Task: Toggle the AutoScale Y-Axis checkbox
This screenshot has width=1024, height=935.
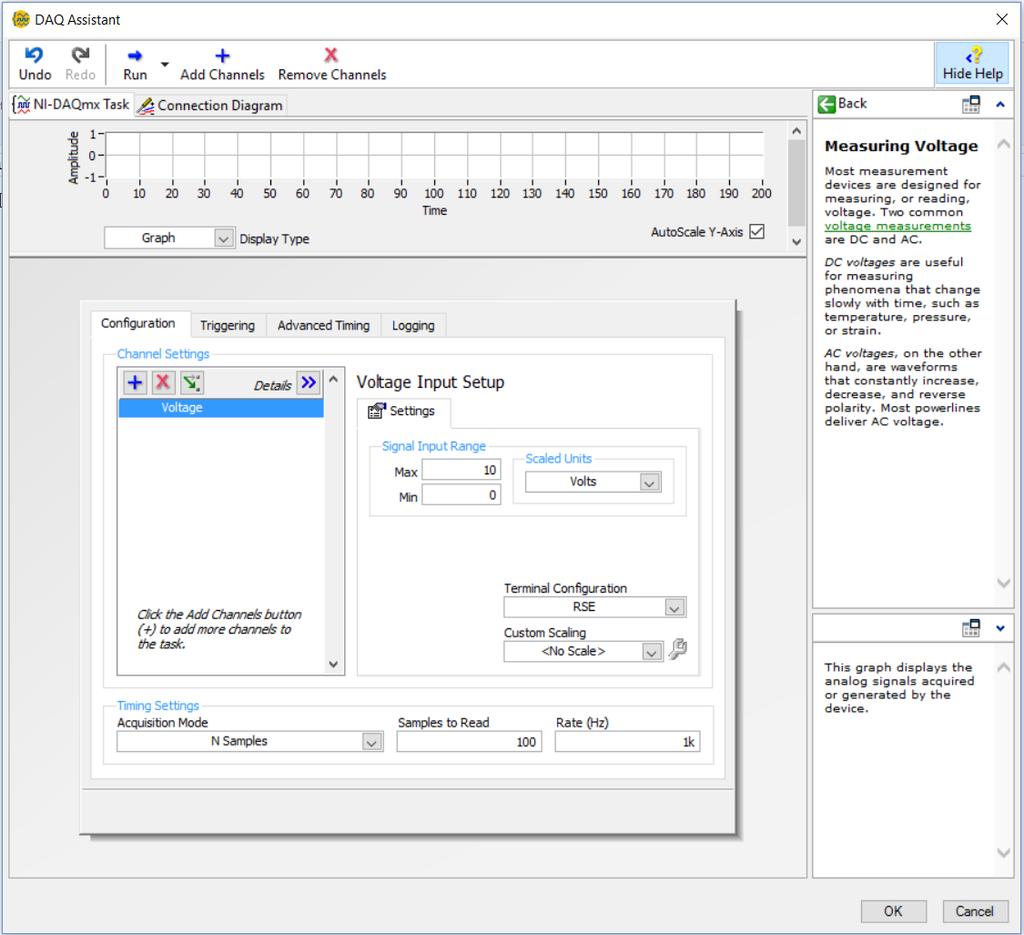Action: coord(757,231)
